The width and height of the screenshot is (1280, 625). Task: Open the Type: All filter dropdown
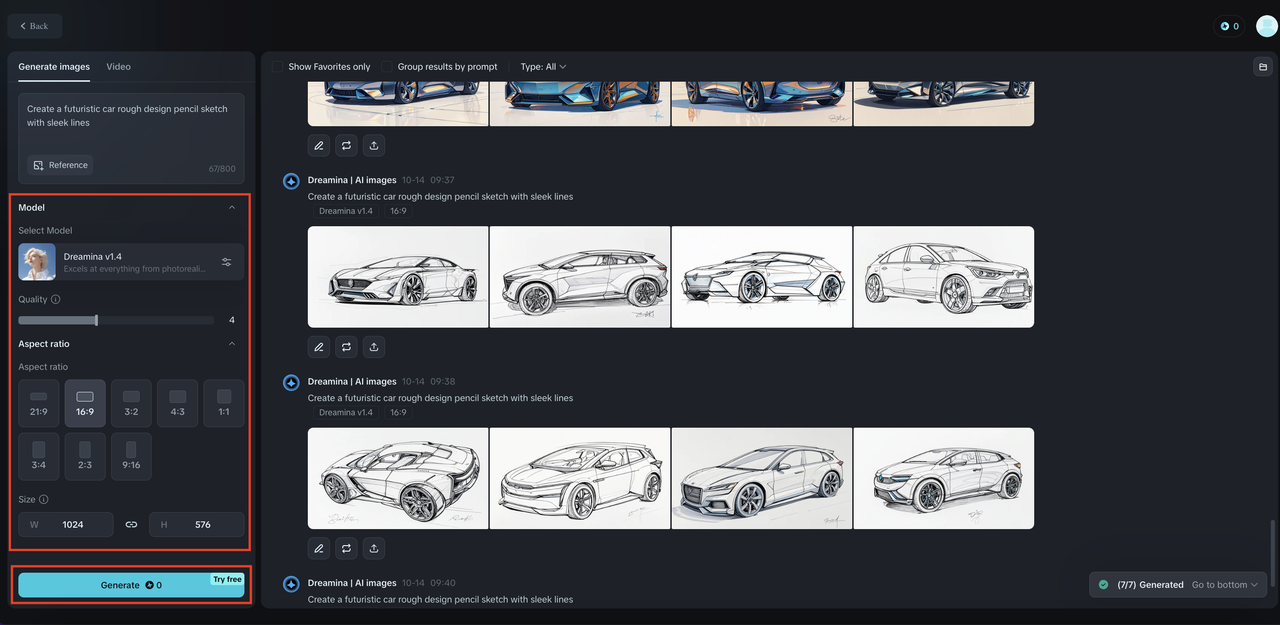[x=543, y=67]
